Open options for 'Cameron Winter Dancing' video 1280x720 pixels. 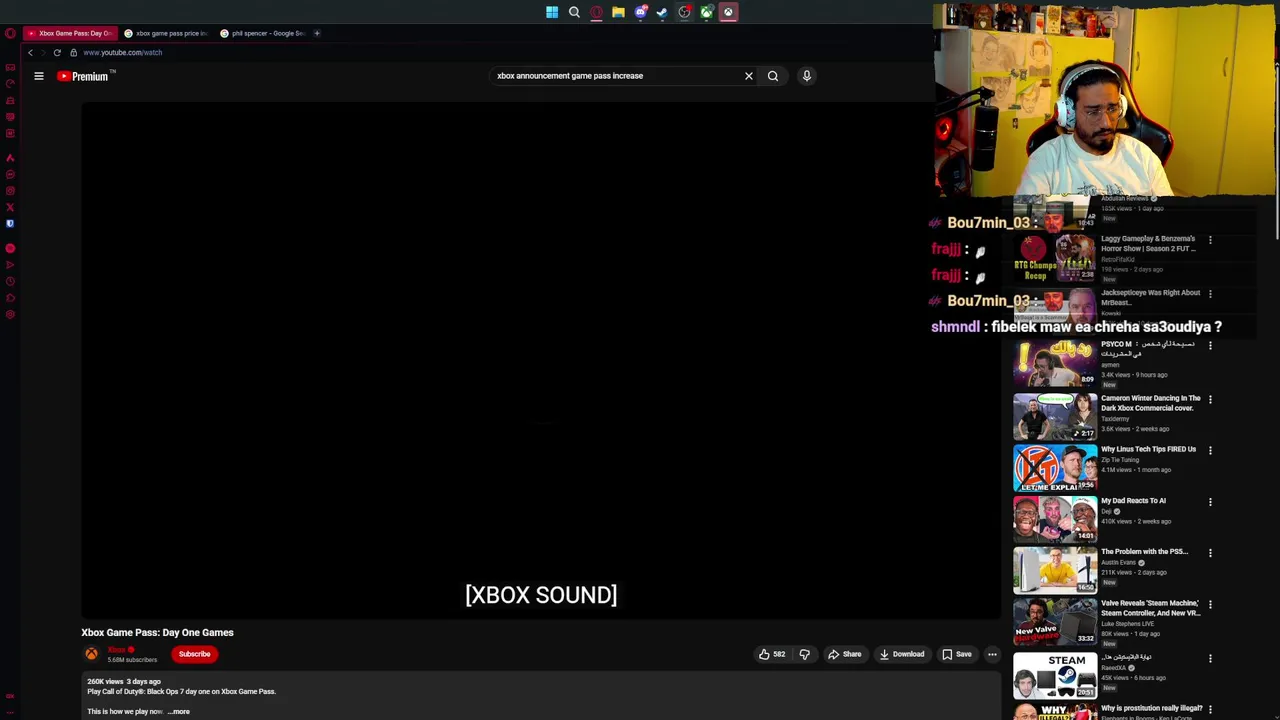[x=1210, y=400]
